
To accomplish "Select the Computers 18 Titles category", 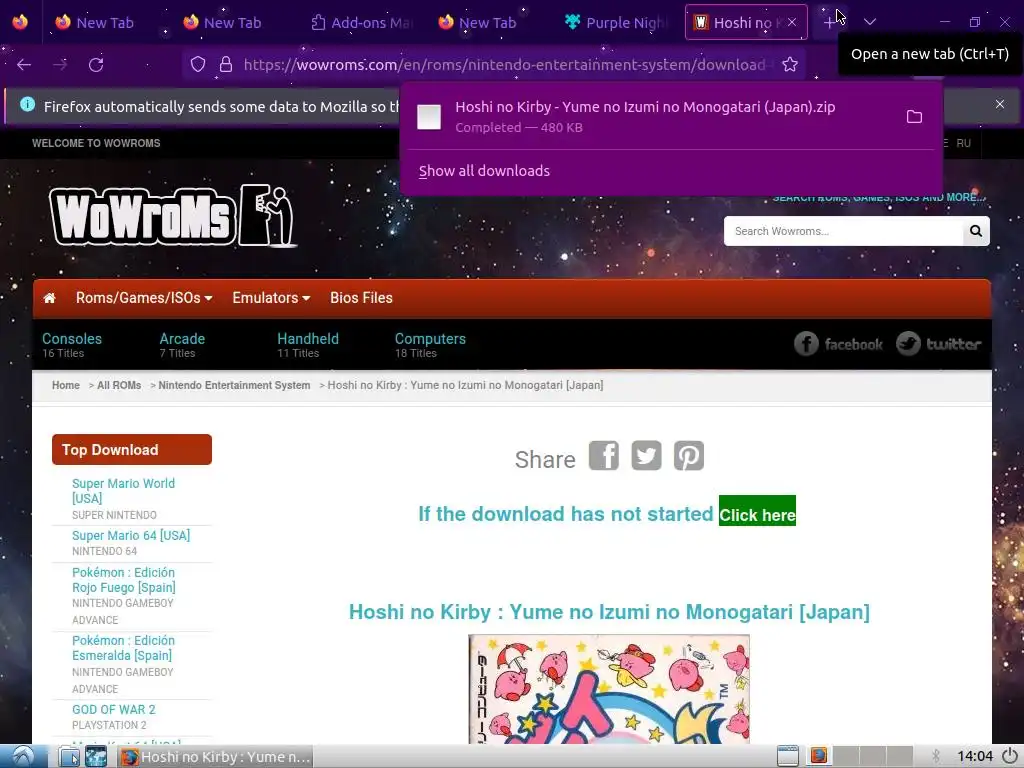I will (x=430, y=345).
